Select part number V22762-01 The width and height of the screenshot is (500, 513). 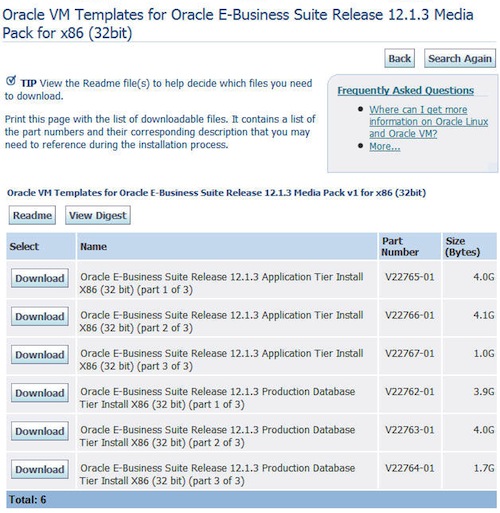pos(410,392)
